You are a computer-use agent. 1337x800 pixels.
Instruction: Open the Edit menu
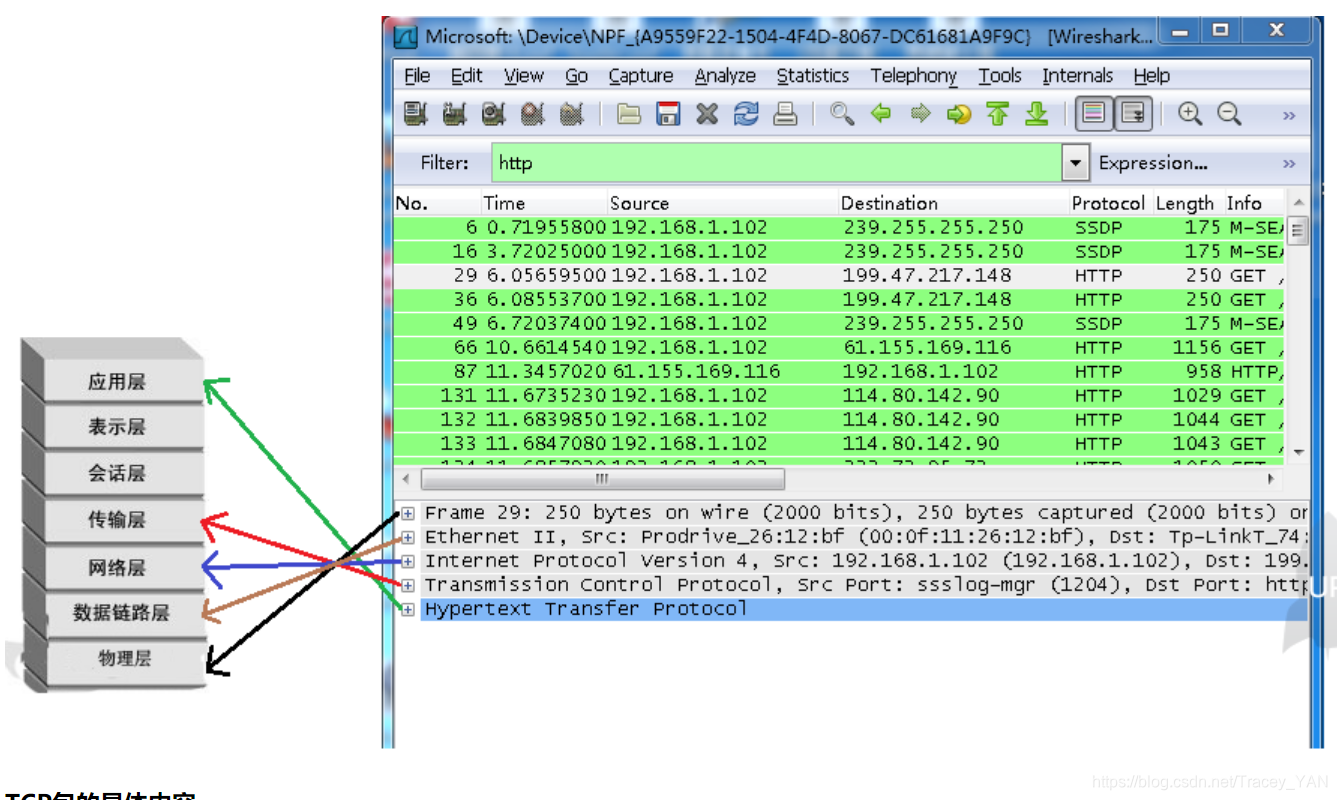point(466,76)
